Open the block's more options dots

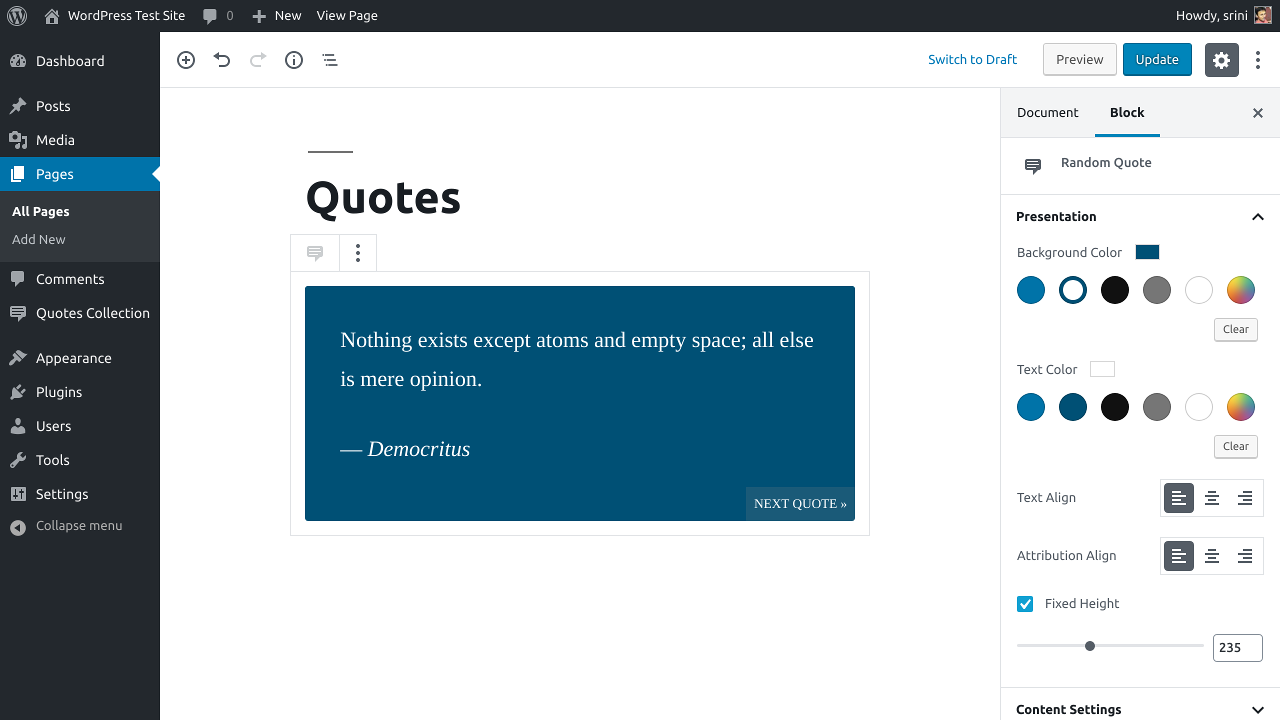tap(358, 254)
